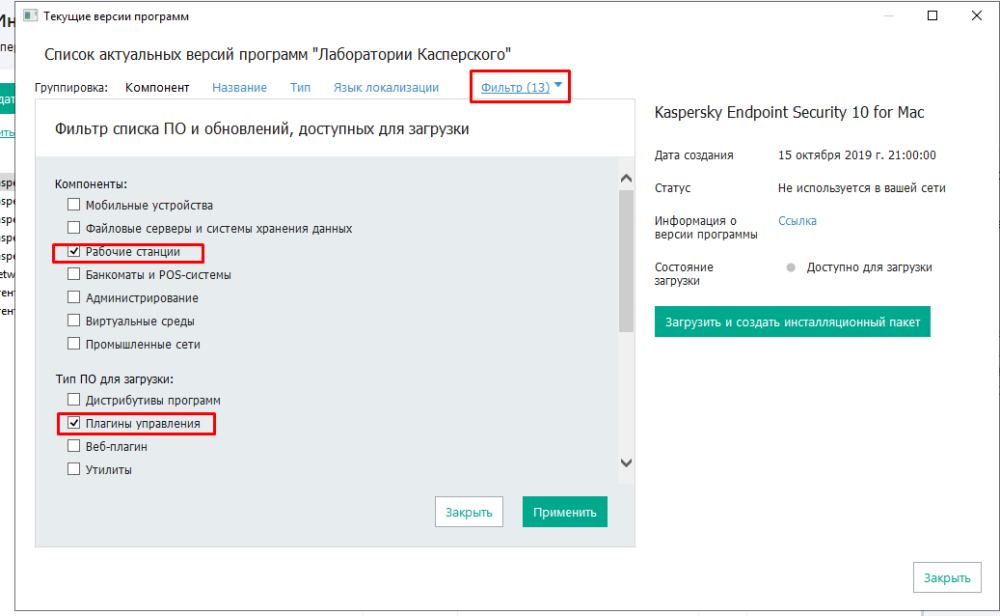The height and width of the screenshot is (616, 1000).
Task: Group list by Язык локализации
Action: [x=386, y=87]
